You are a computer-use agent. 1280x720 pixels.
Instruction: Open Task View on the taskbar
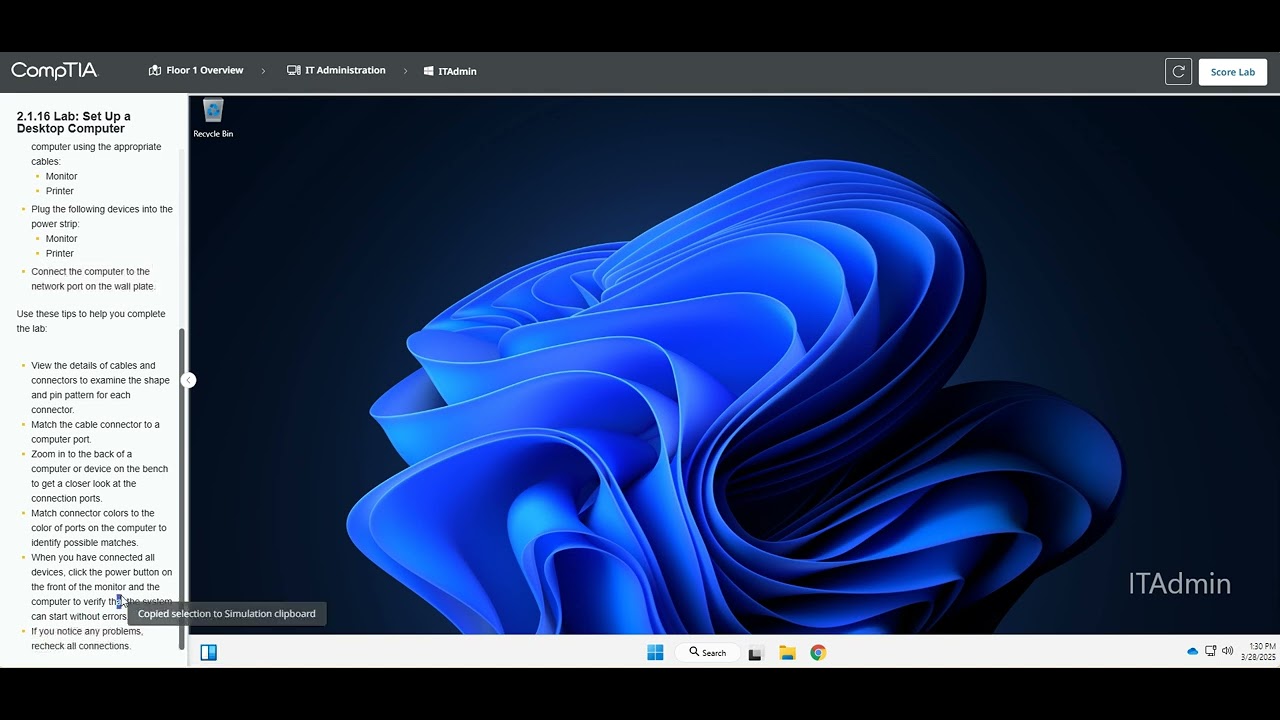point(756,653)
